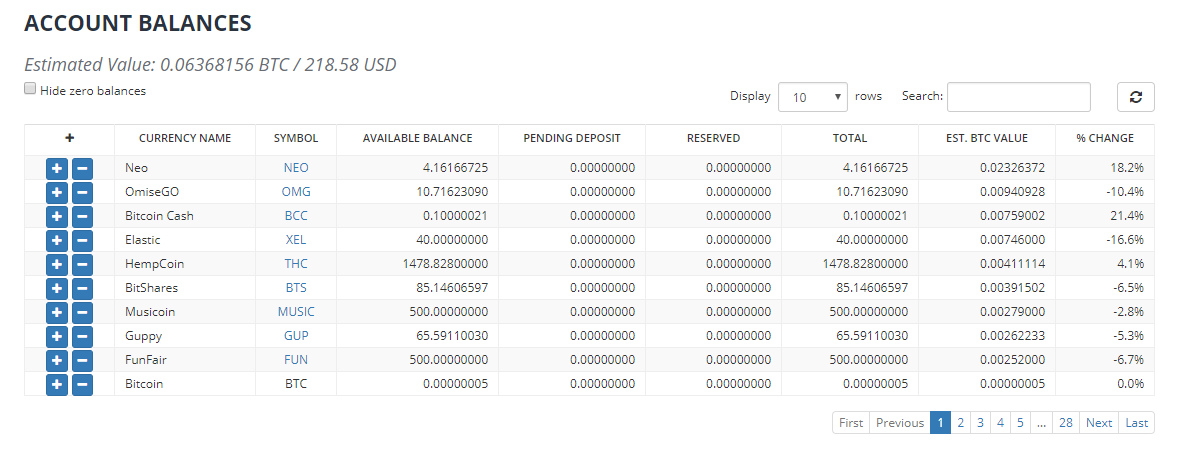Open the BCC symbol link
The image size is (1185, 467).
[296, 216]
